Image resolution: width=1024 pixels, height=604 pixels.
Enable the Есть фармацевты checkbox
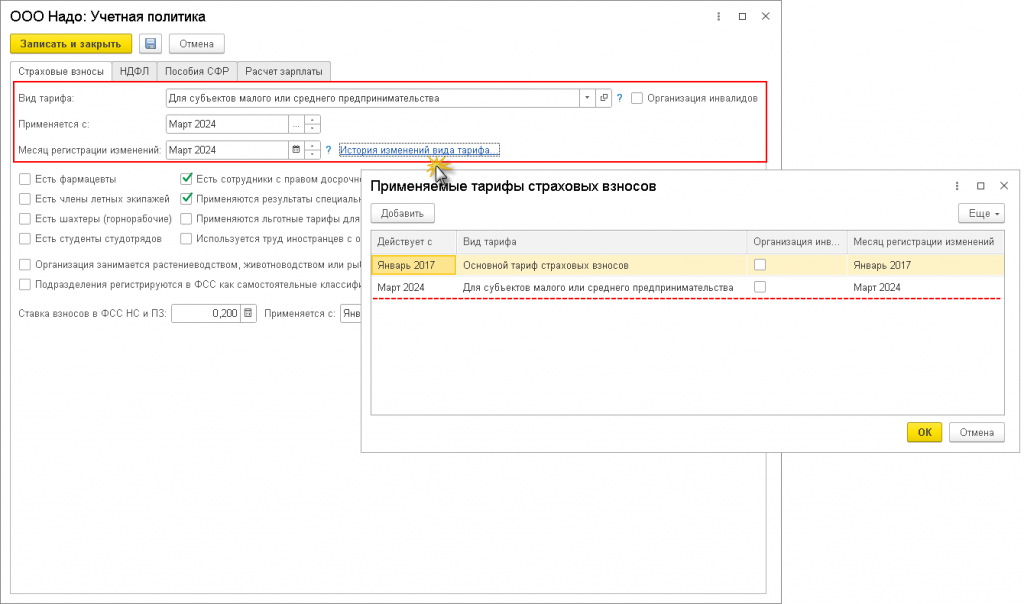(x=25, y=179)
